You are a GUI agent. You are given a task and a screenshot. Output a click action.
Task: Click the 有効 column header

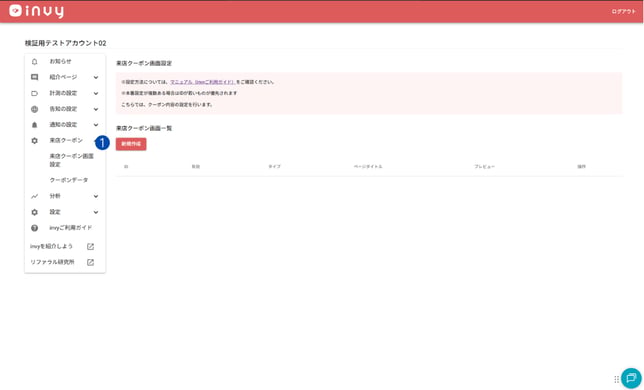(196, 167)
